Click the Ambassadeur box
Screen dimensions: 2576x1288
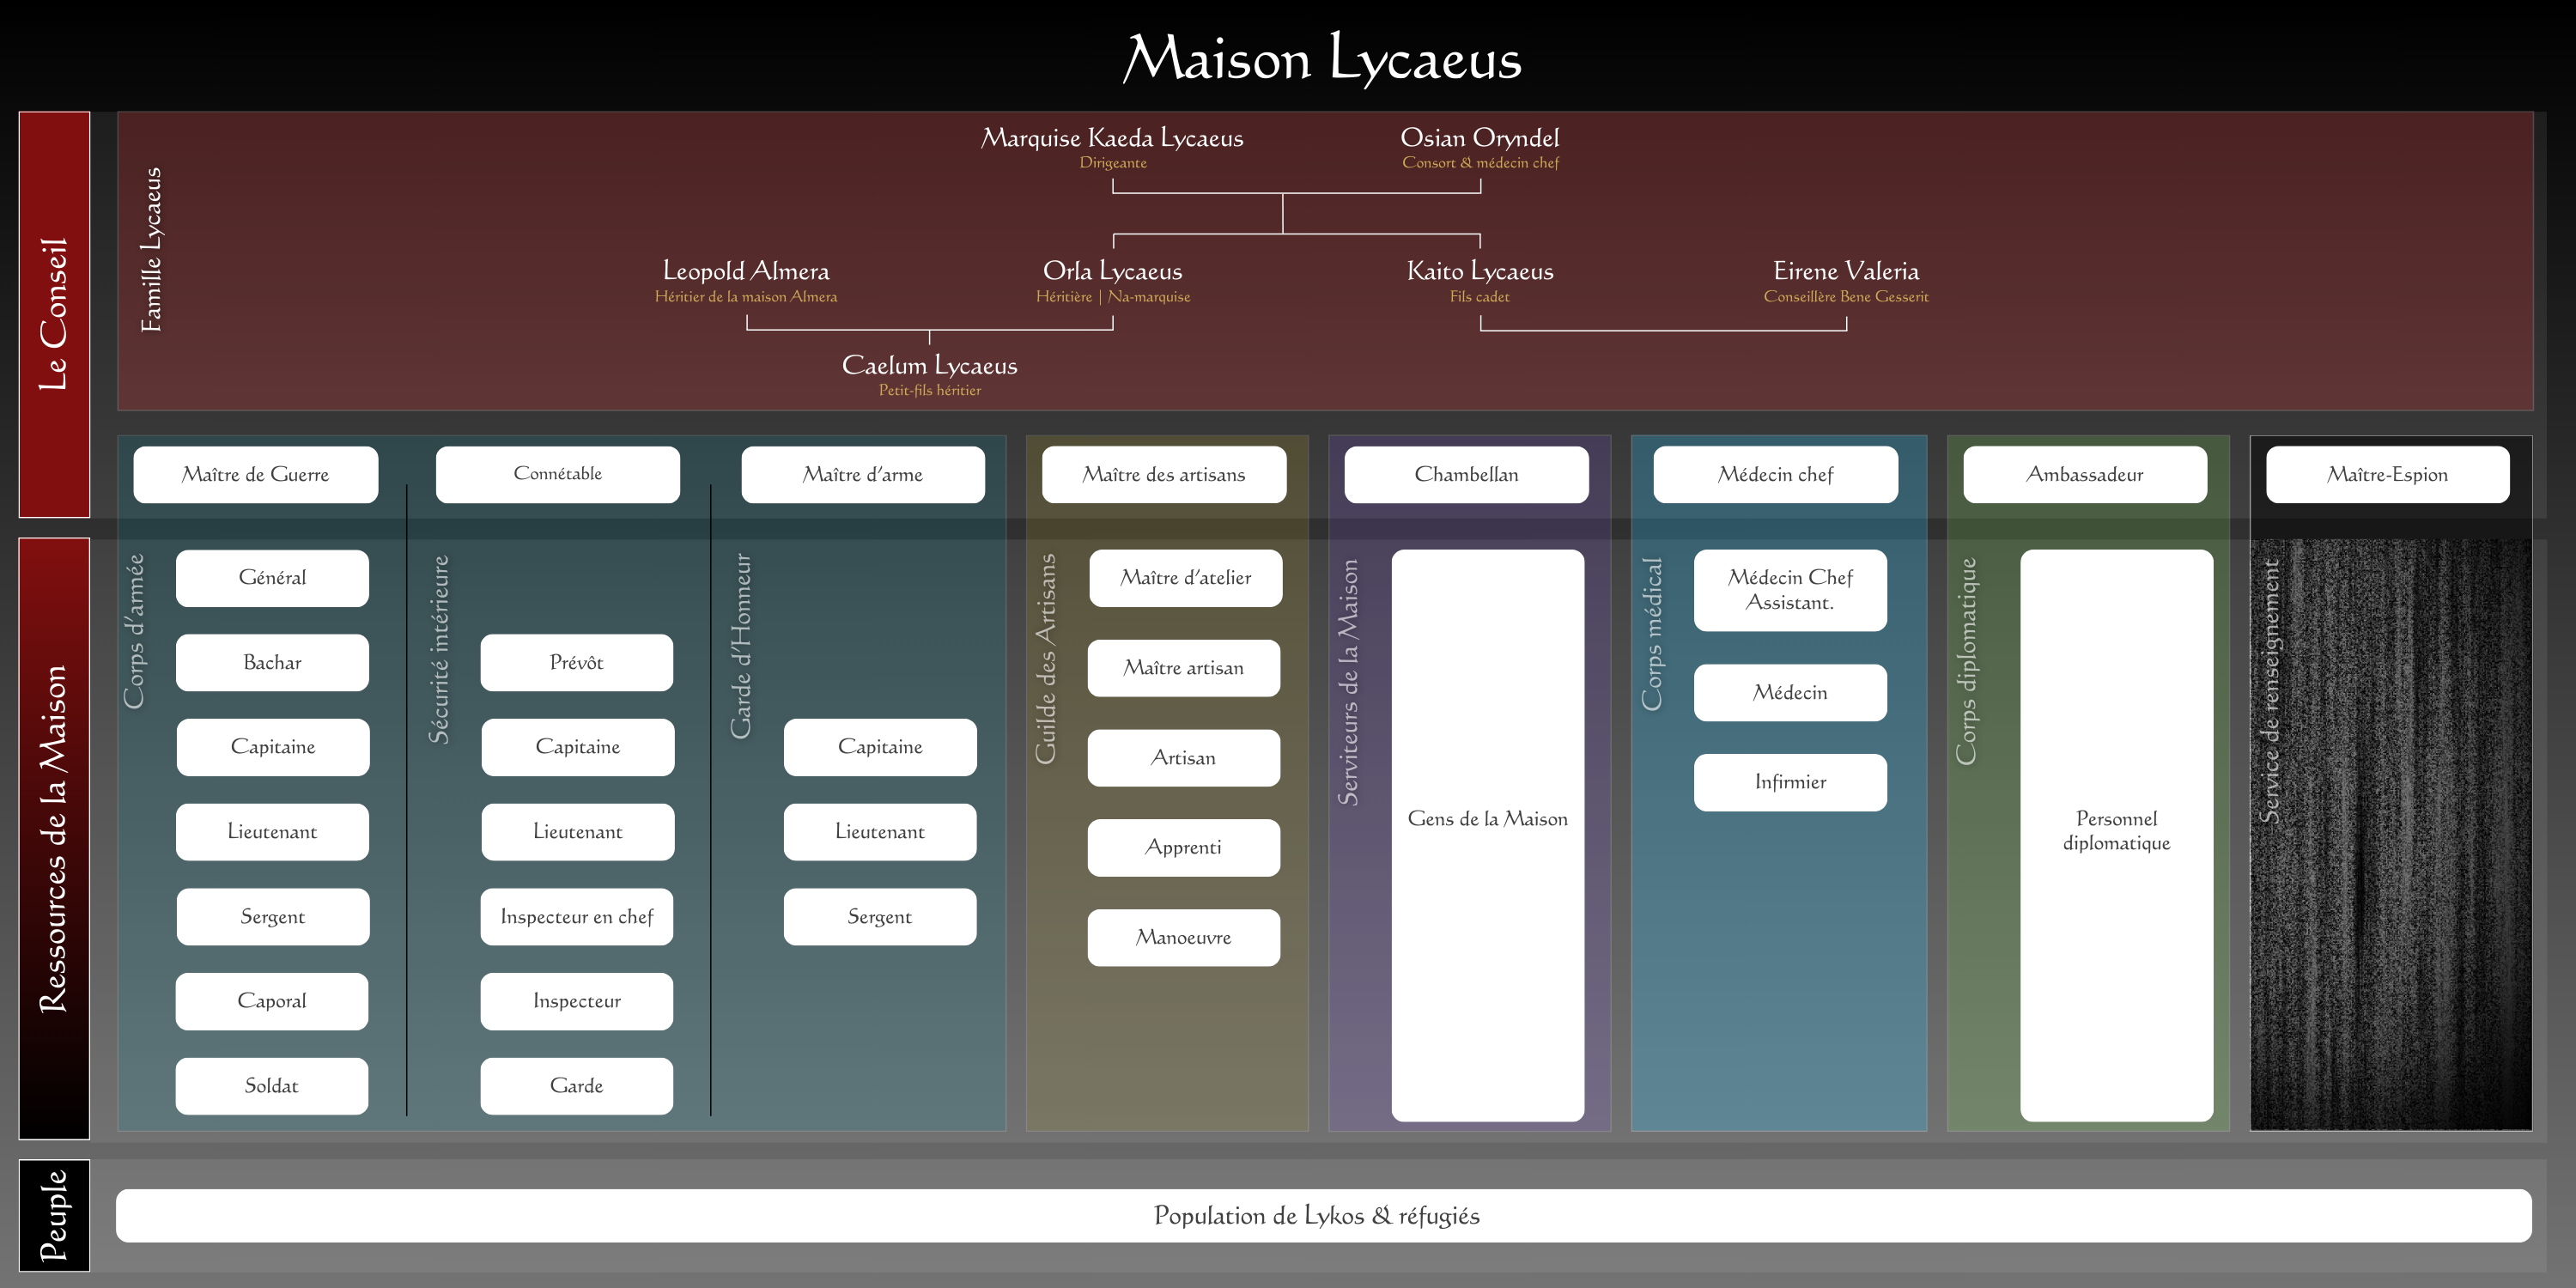(2084, 474)
